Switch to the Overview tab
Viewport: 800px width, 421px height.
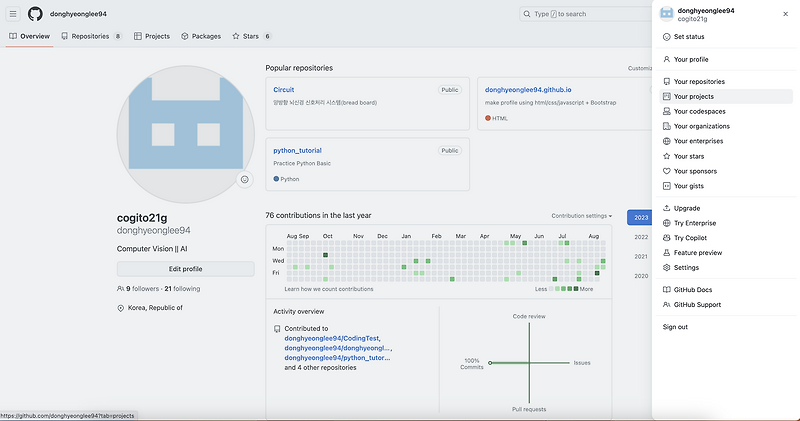(x=30, y=36)
